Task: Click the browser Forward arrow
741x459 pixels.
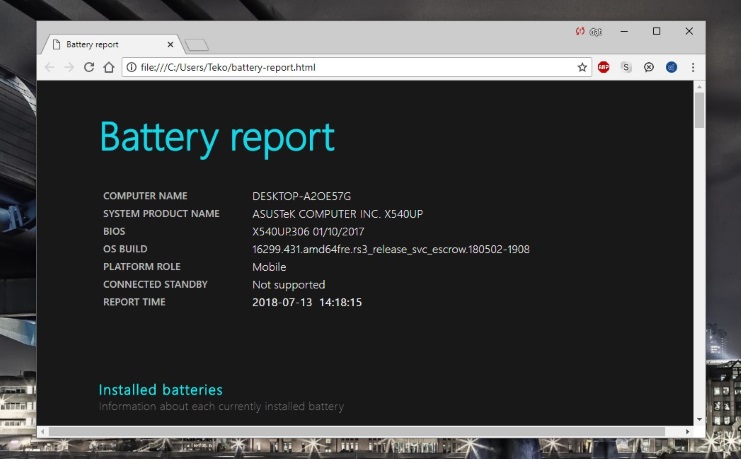Action: point(69,67)
